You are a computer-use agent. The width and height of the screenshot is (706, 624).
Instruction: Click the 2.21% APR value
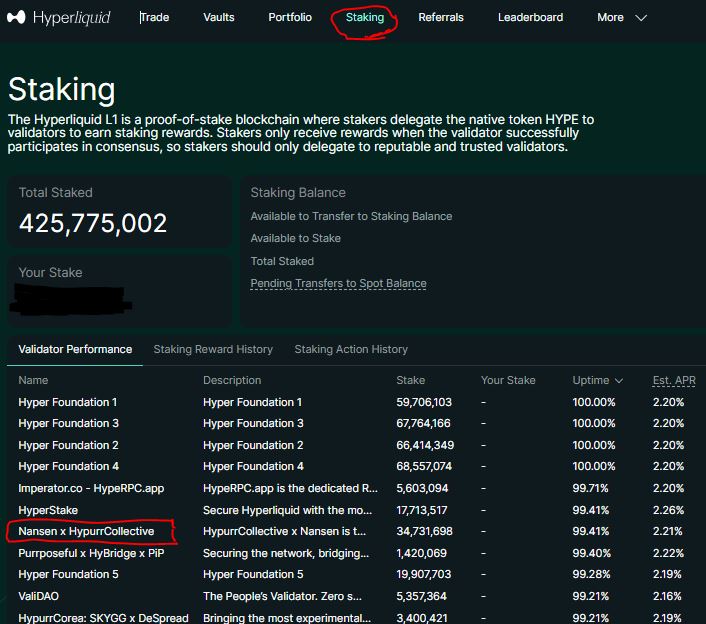668,531
